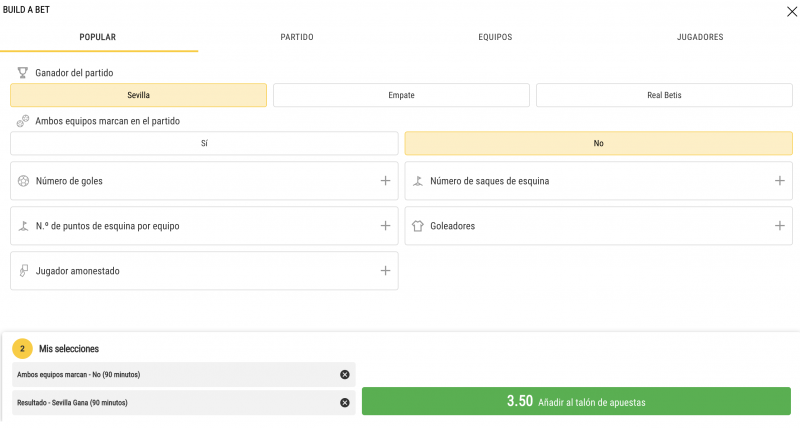This screenshot has height=428, width=800.
Task: Click the card icon for Jugador amonestado
Action: [23, 271]
